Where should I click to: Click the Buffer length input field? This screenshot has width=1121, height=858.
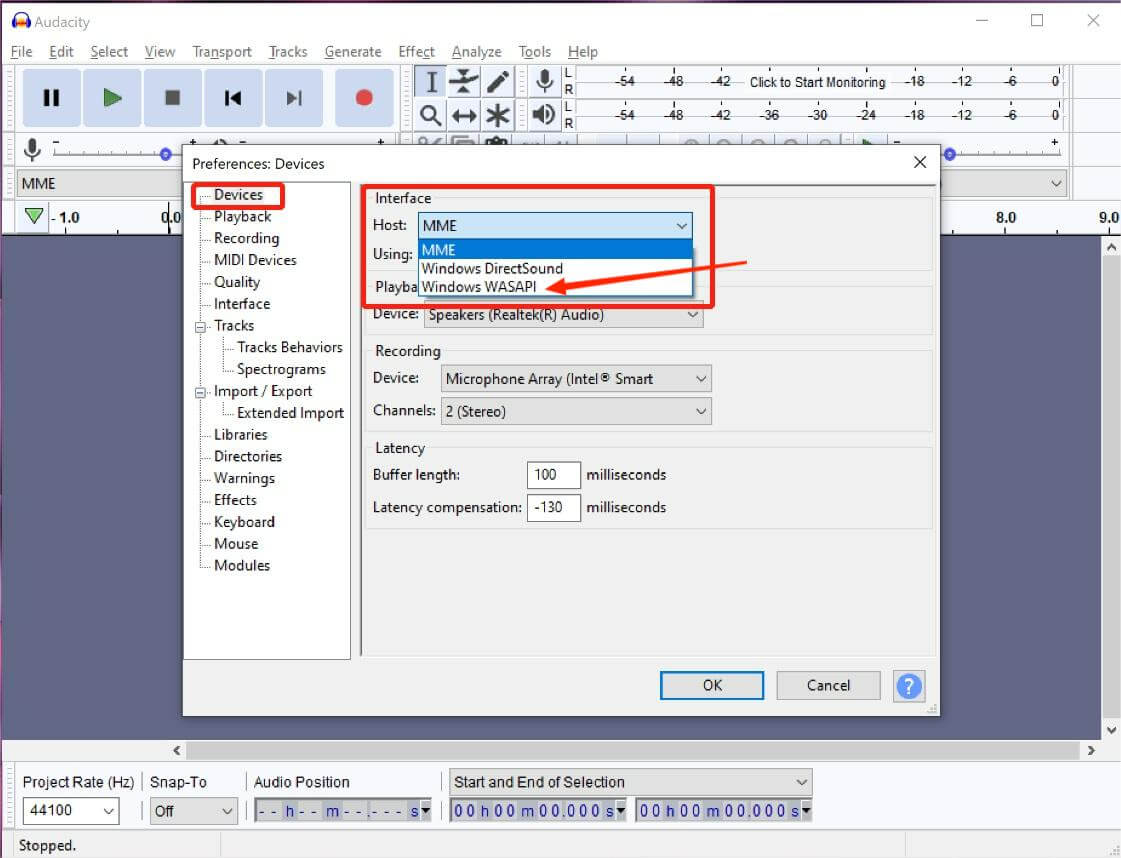pyautogui.click(x=553, y=475)
